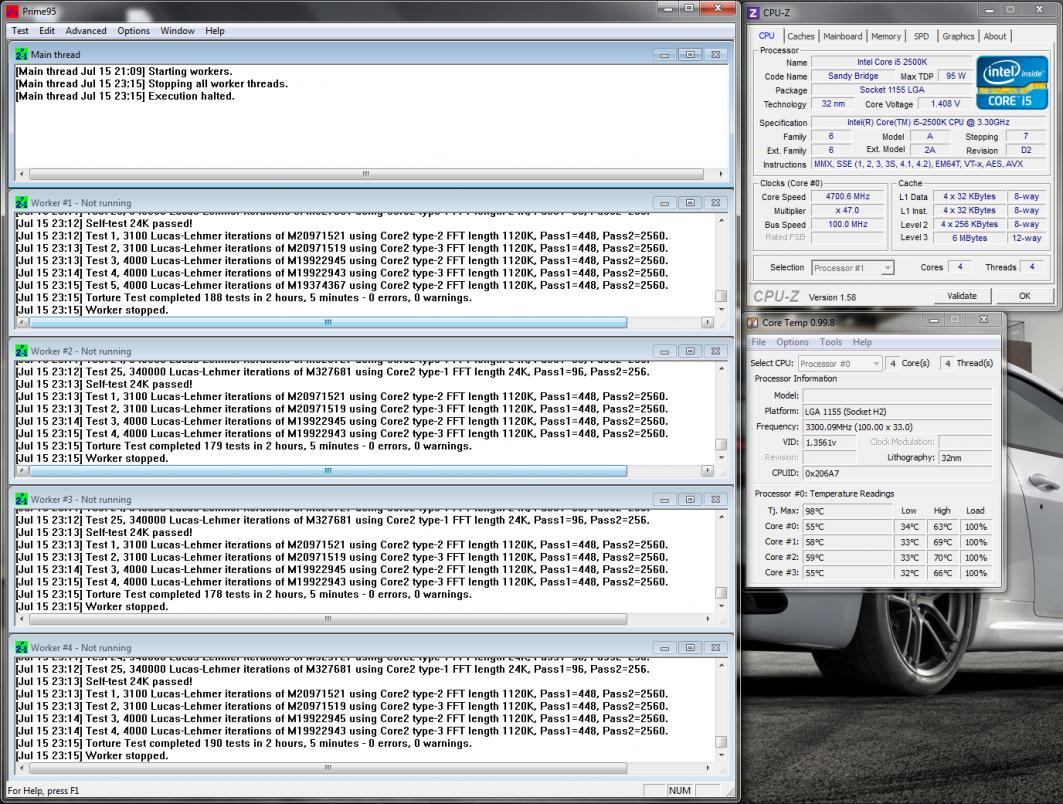Switch to the Caches tab in CPU-Z
Viewport: 1063px width, 804px height.
(801, 36)
